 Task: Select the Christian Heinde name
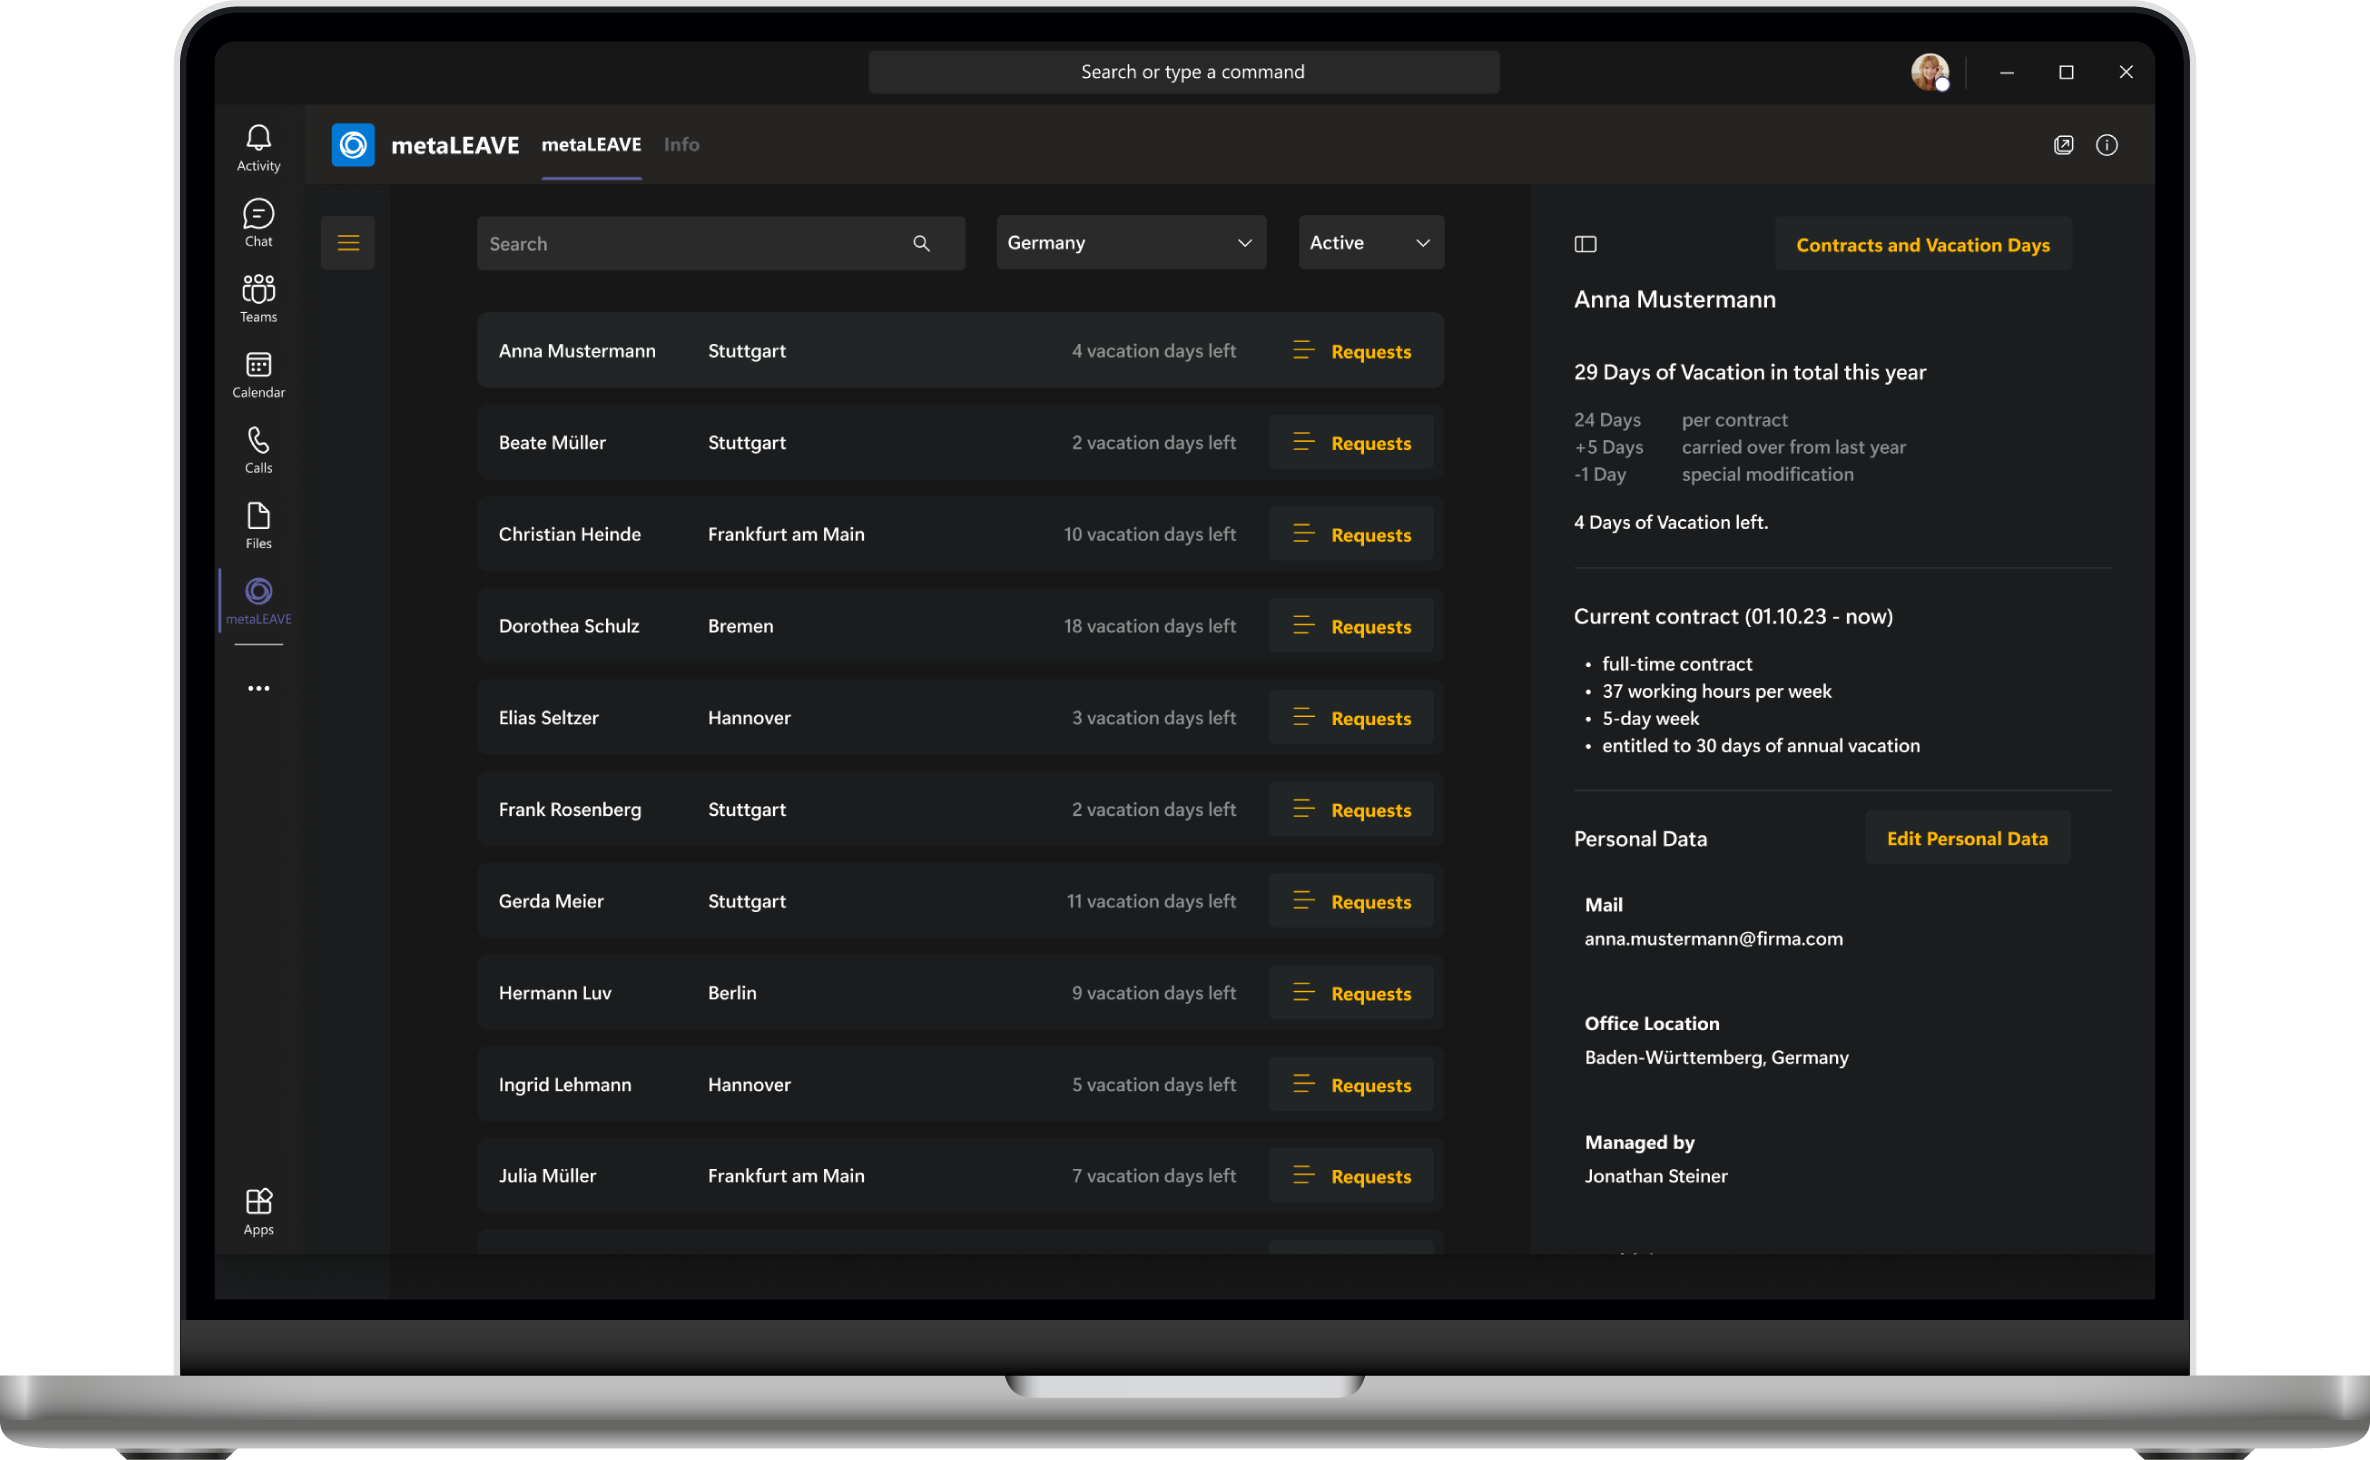569,535
